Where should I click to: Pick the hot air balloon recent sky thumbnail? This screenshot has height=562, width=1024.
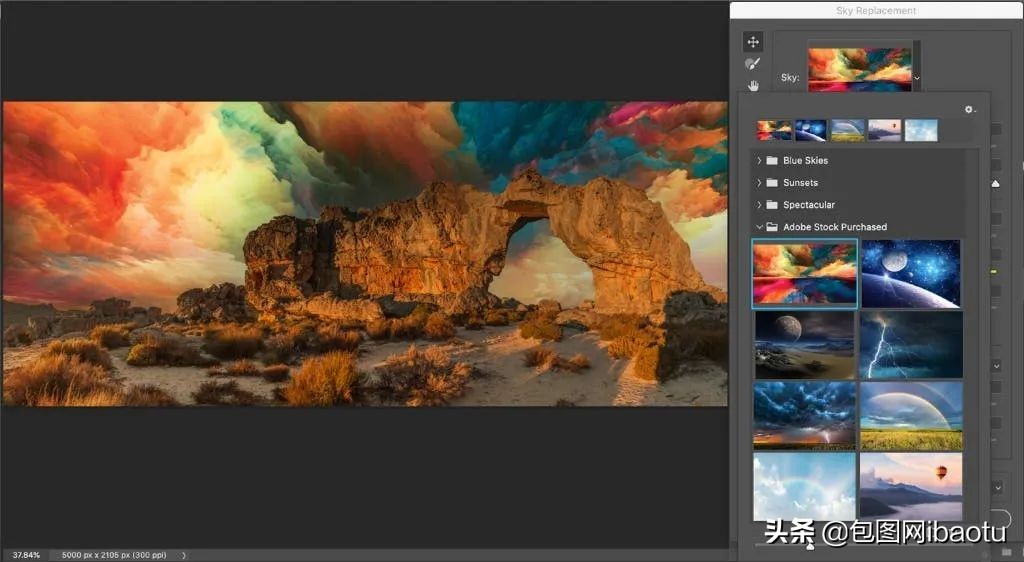point(884,131)
